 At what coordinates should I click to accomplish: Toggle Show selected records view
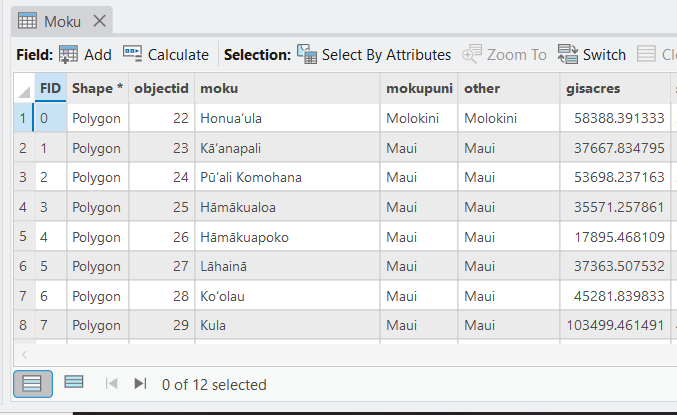coord(74,383)
